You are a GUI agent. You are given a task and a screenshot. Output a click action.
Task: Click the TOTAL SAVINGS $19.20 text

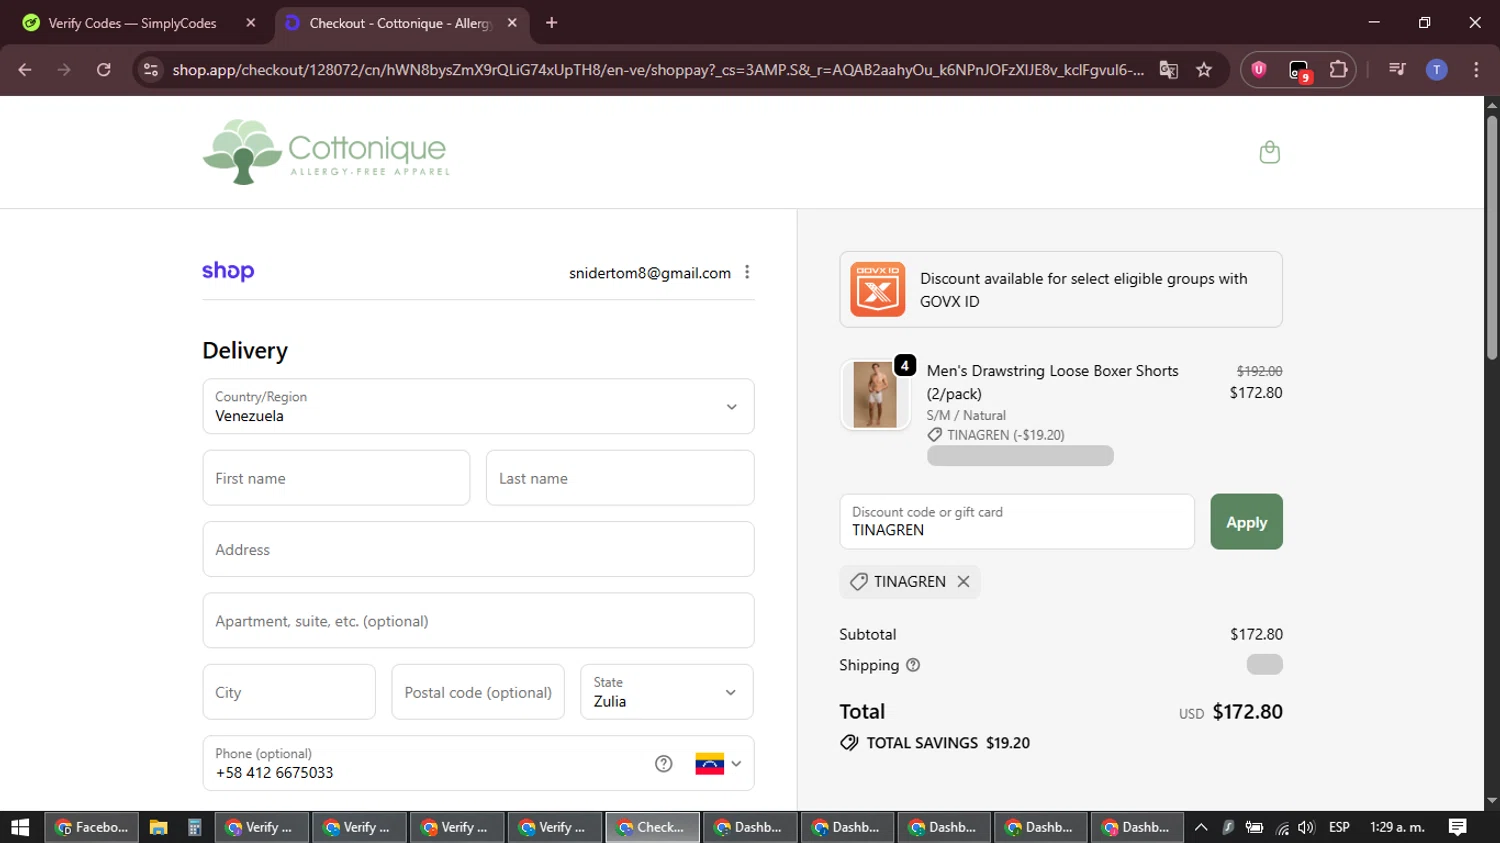[948, 743]
